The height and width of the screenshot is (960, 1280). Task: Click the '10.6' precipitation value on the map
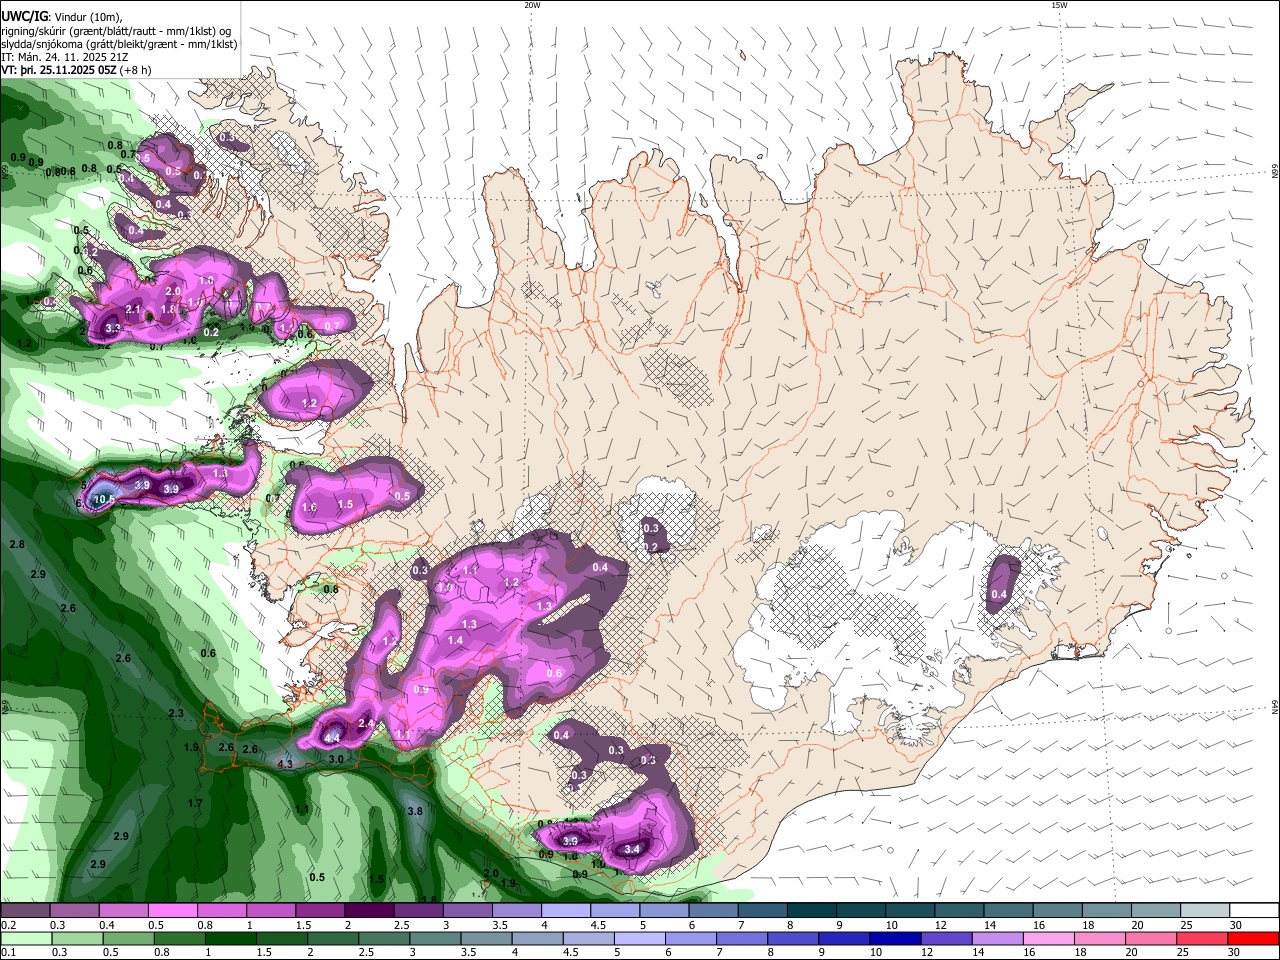104,500
